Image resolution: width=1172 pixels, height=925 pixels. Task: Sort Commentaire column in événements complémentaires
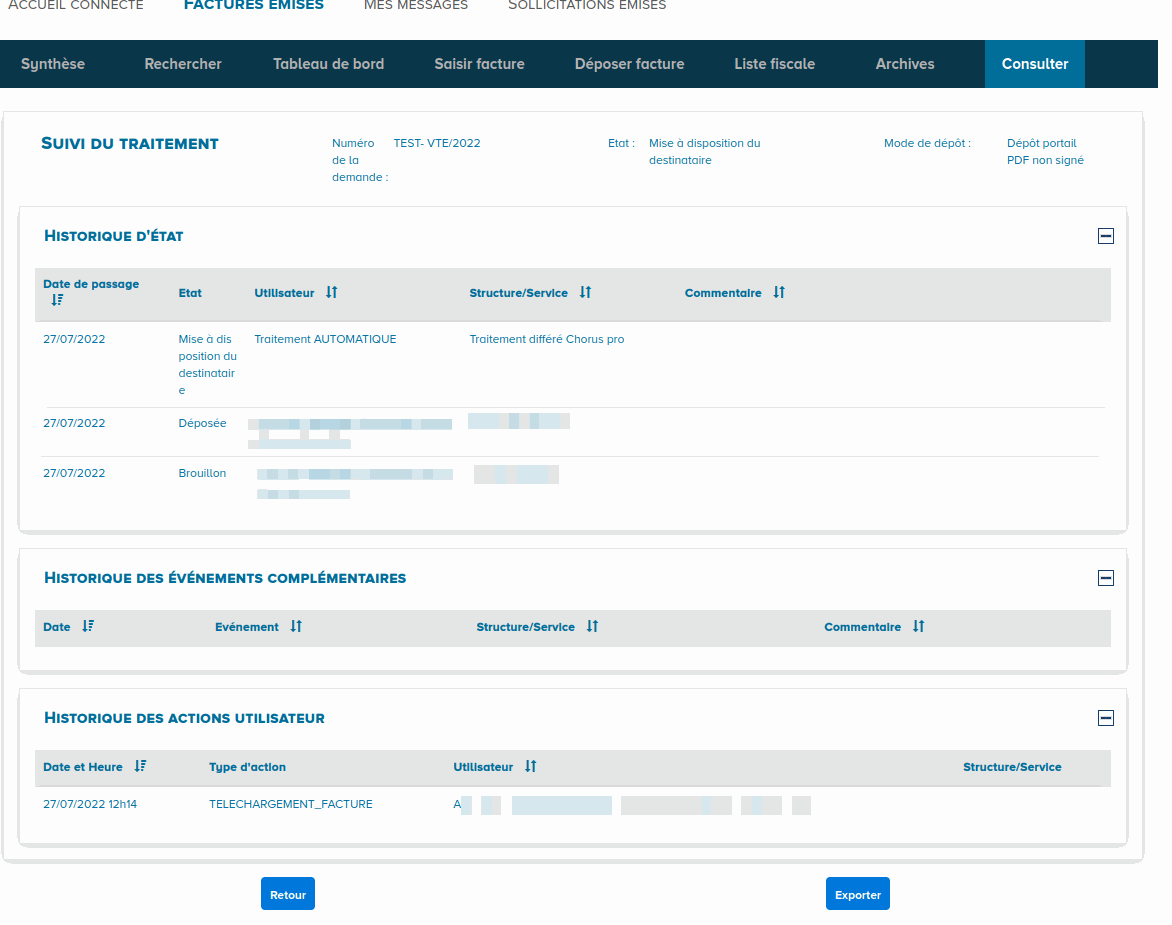[x=918, y=627]
